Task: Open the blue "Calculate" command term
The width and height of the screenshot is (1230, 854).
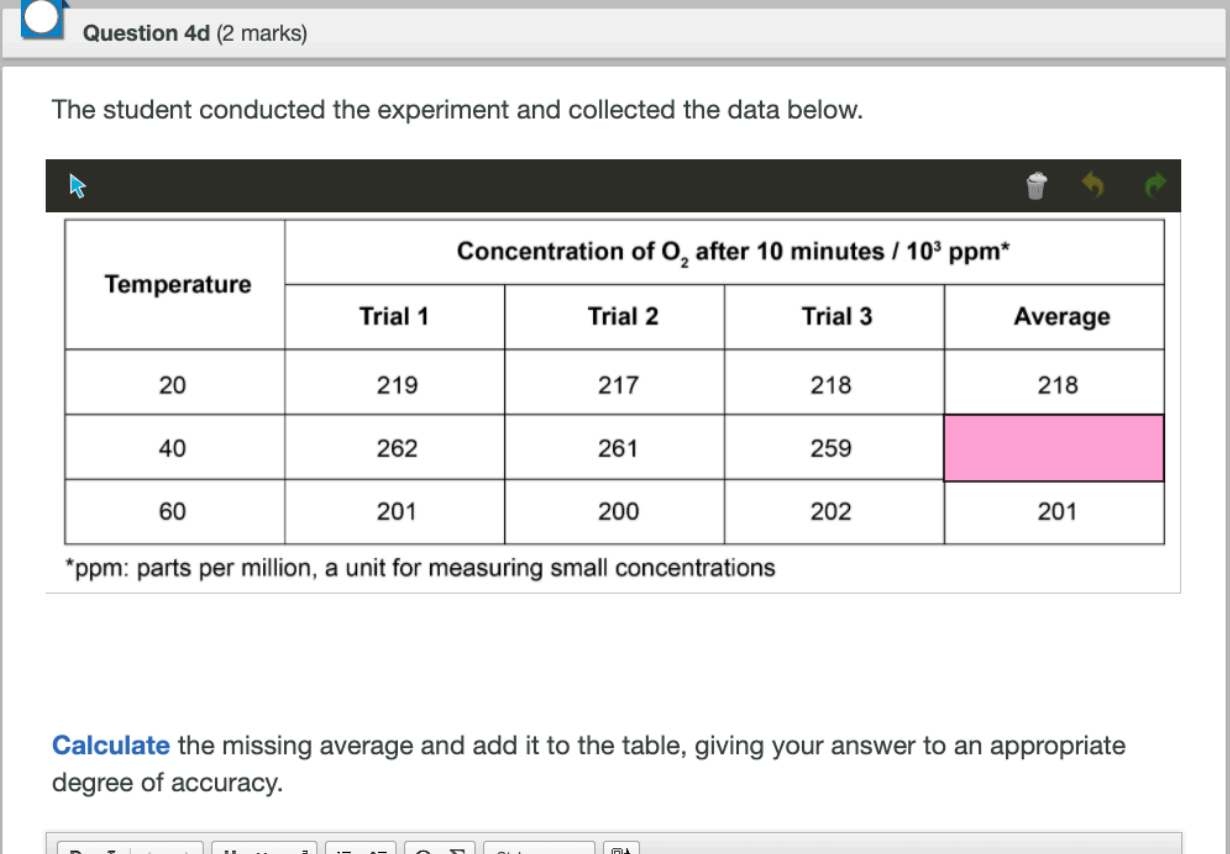Action: 110,746
